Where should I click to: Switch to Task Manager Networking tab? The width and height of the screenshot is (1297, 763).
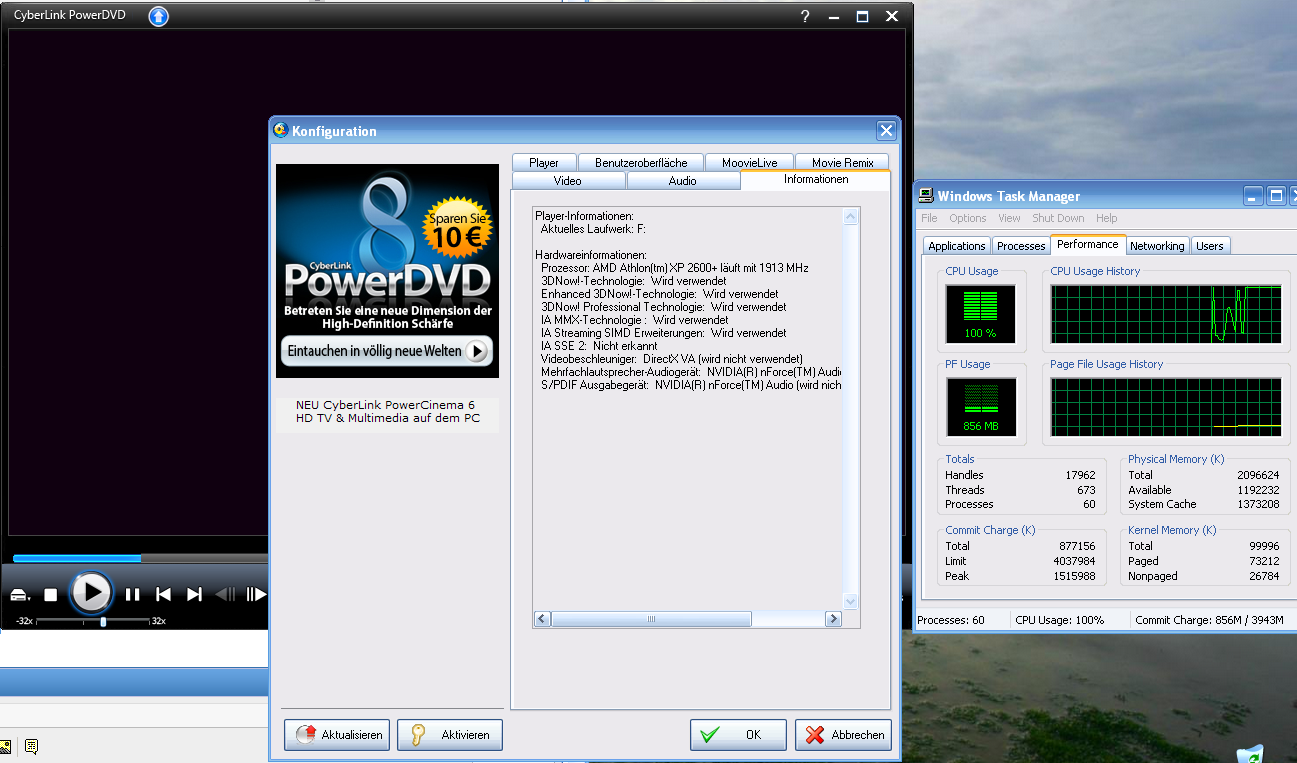pyautogui.click(x=1157, y=246)
